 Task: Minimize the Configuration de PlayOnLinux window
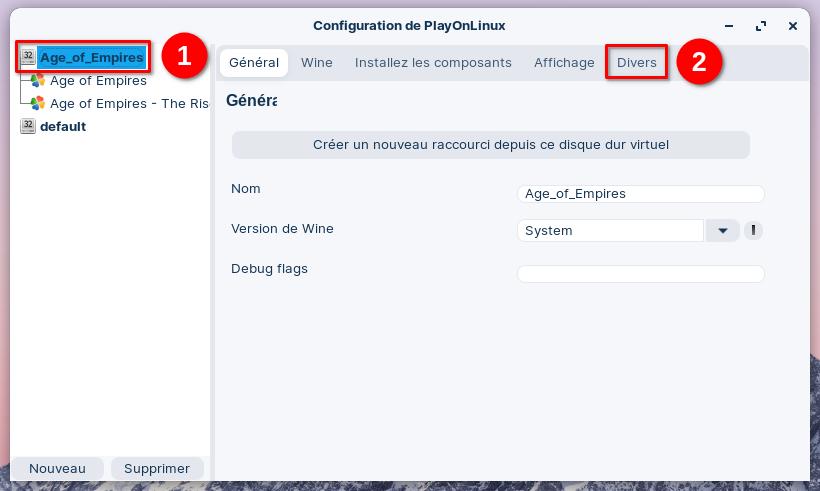(729, 26)
